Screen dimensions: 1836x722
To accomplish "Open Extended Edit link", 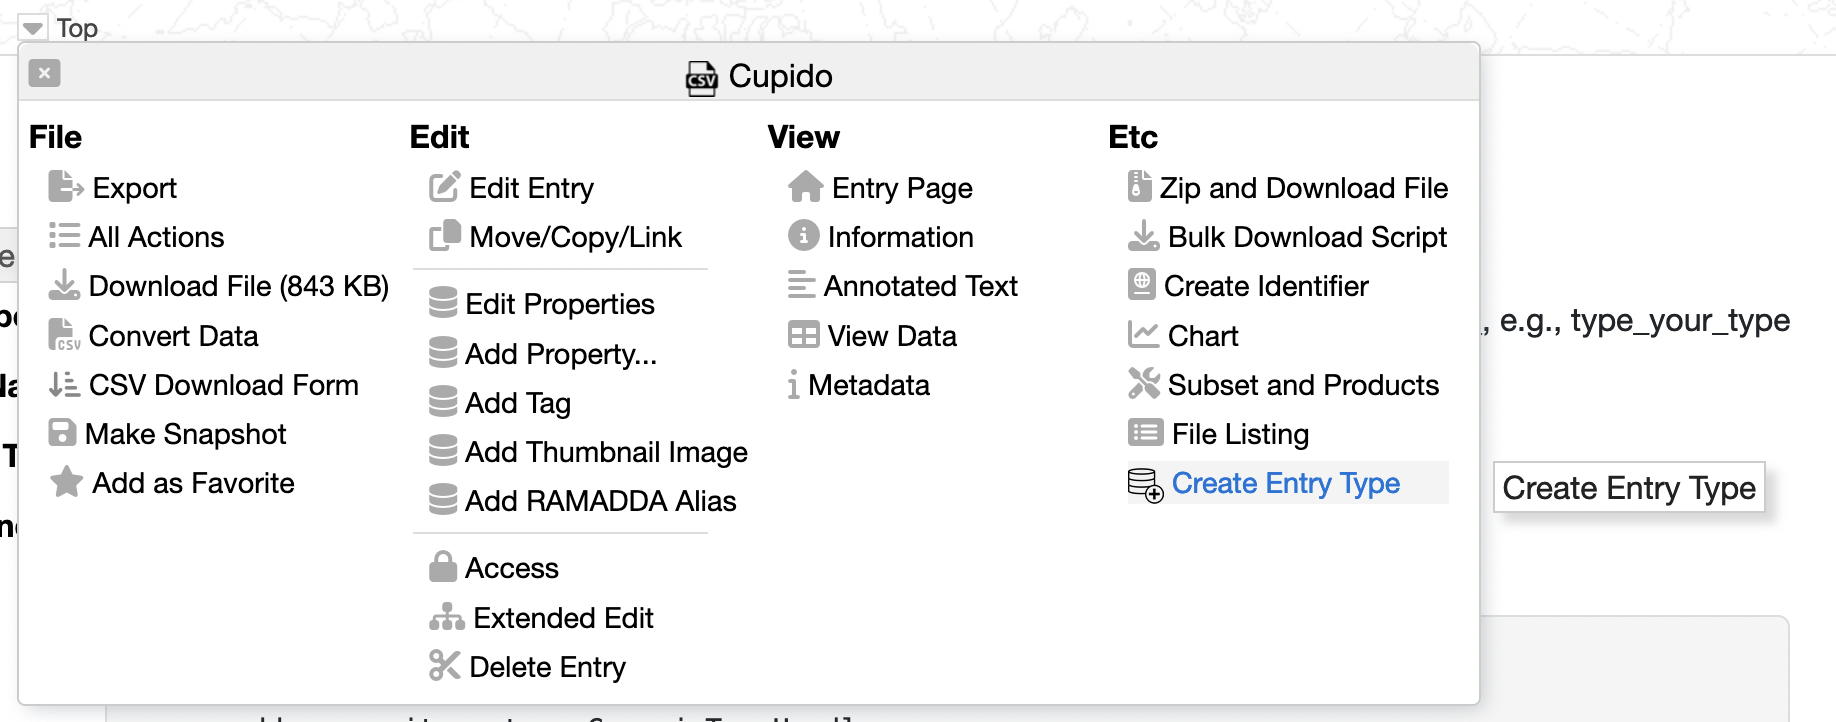I will 563,618.
